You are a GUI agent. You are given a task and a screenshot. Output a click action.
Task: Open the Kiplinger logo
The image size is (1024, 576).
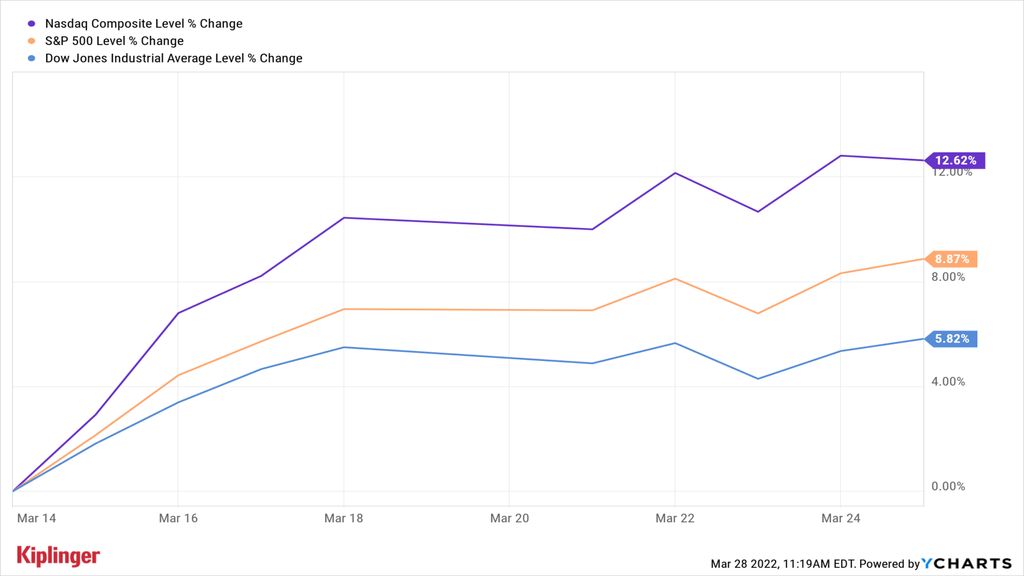[58, 556]
